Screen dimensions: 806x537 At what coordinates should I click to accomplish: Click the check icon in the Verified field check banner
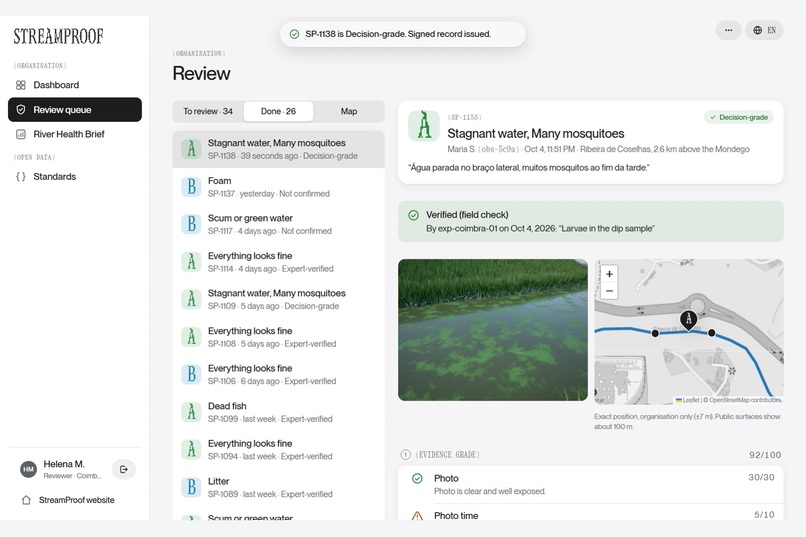(413, 215)
